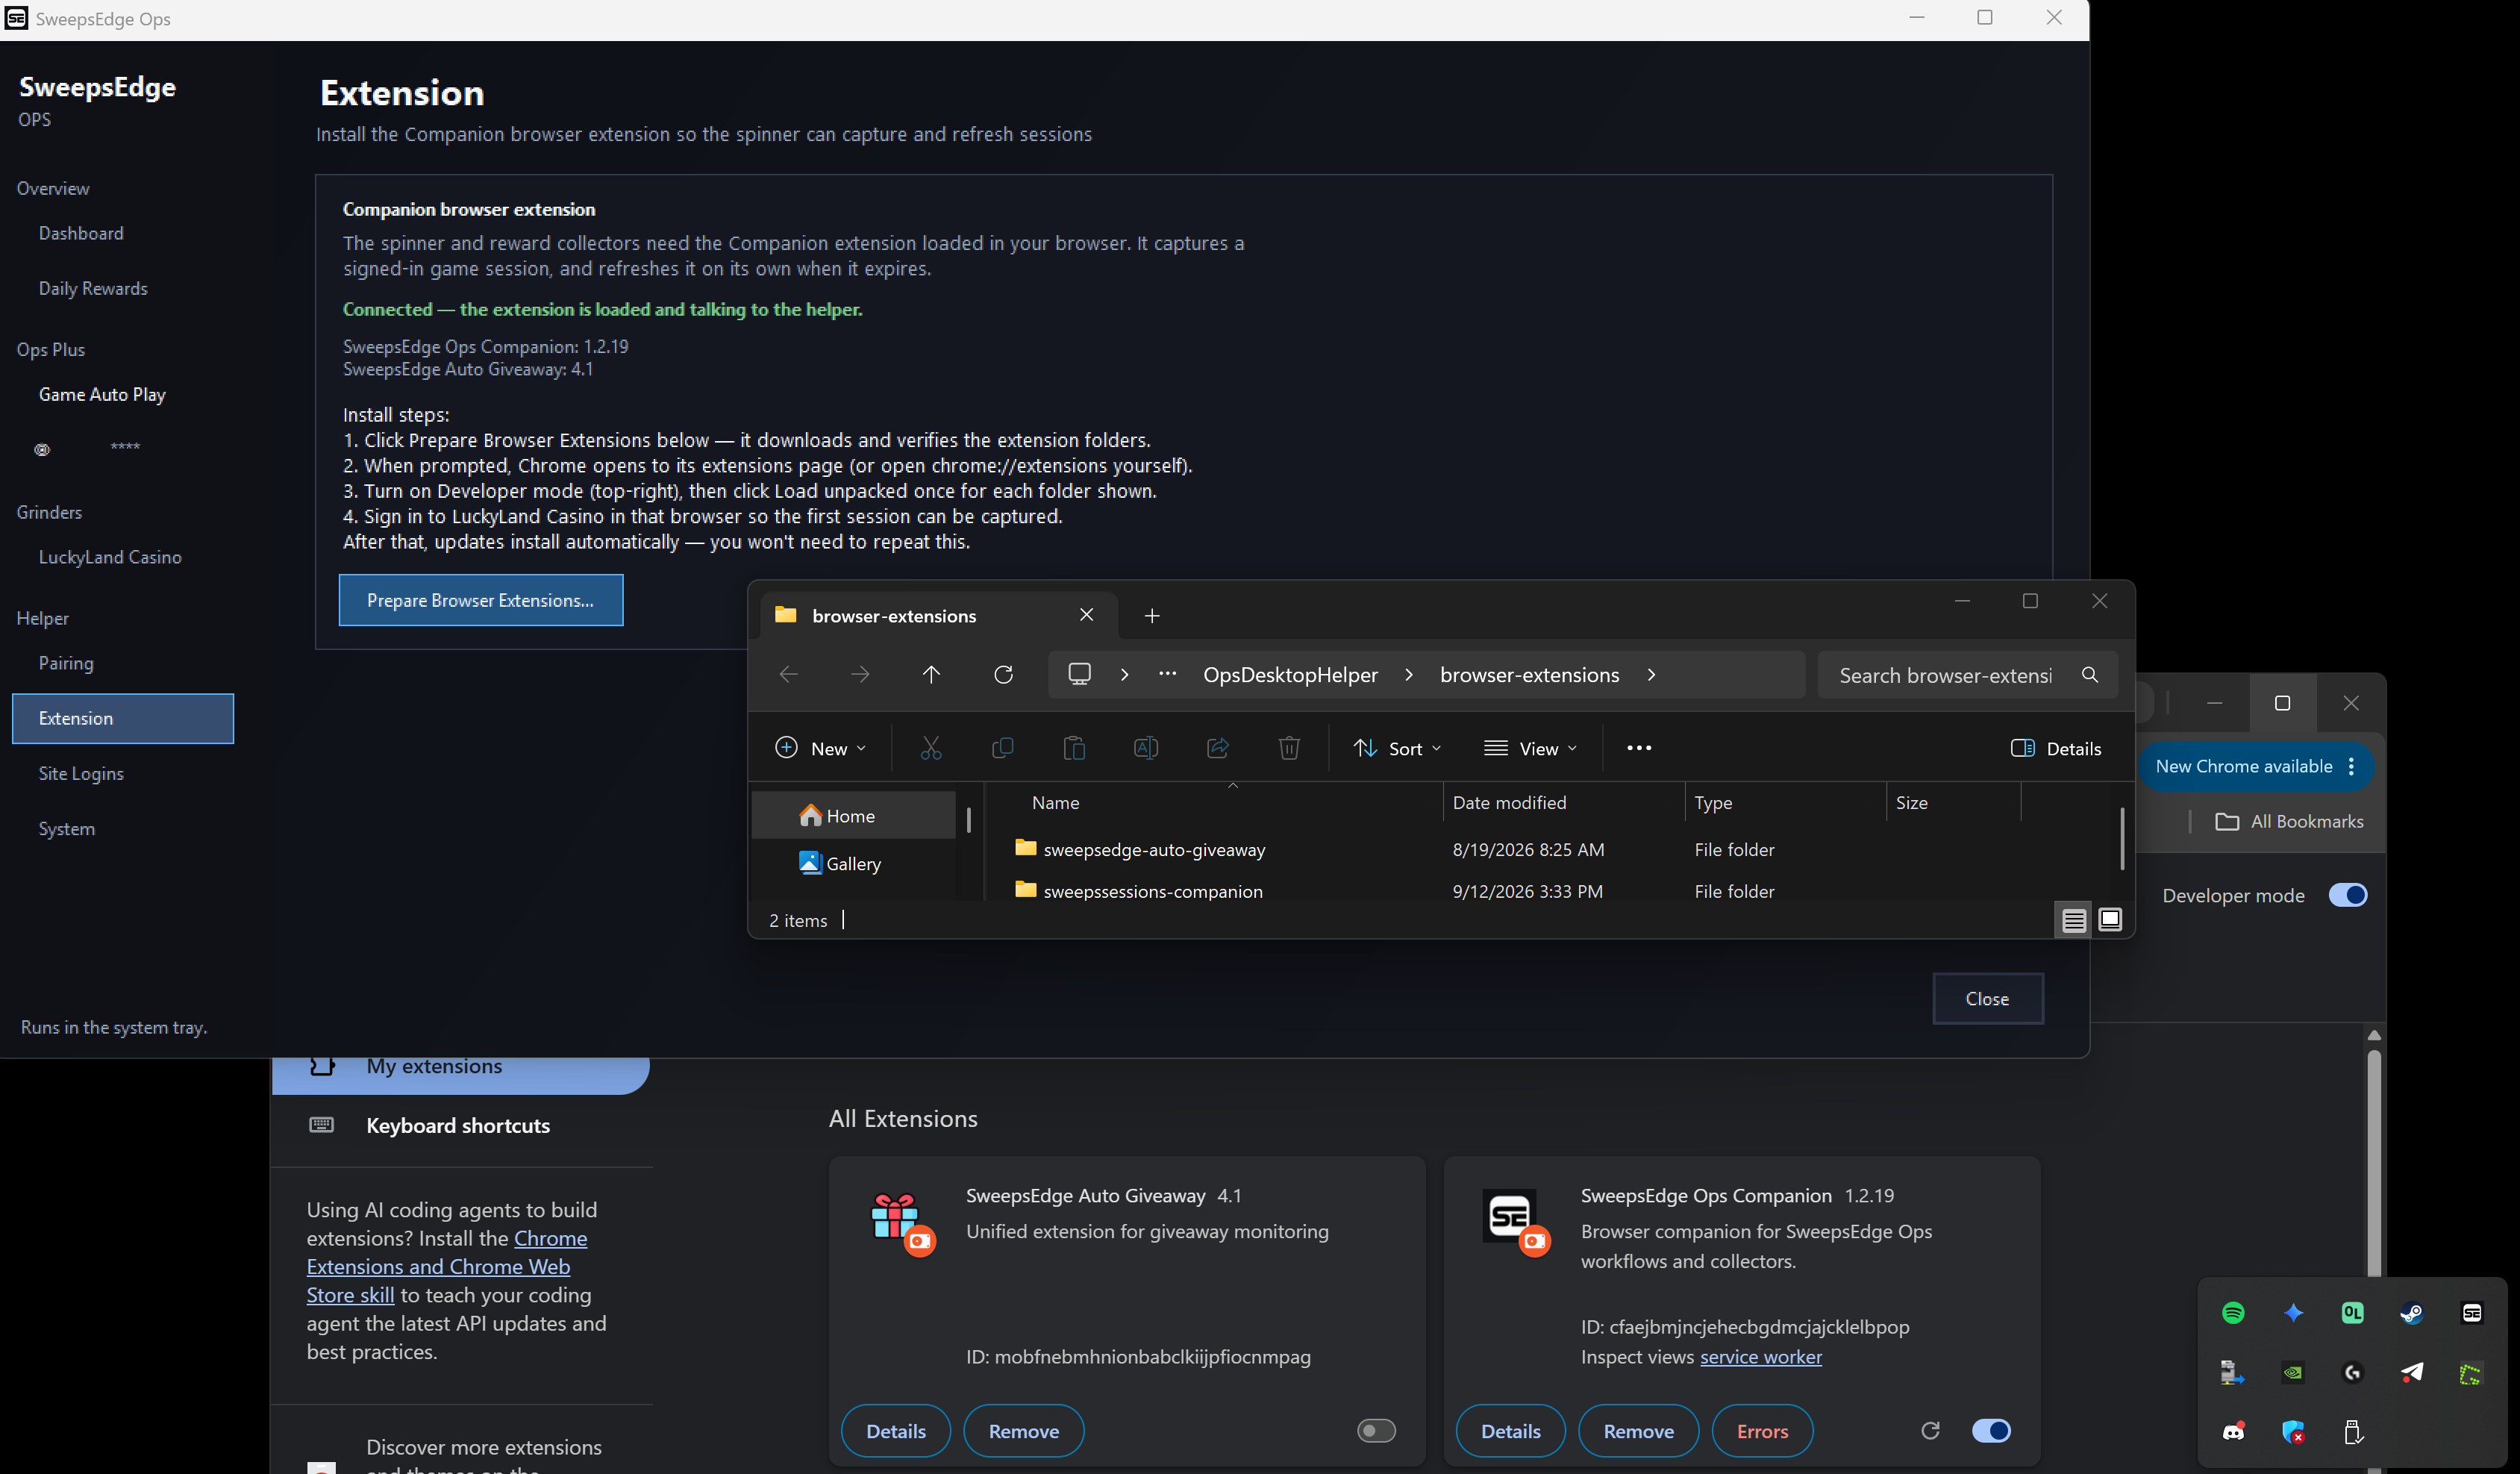The width and height of the screenshot is (2520, 1474).
Task: Switch Explorer to details list layout
Action: click(x=2074, y=920)
